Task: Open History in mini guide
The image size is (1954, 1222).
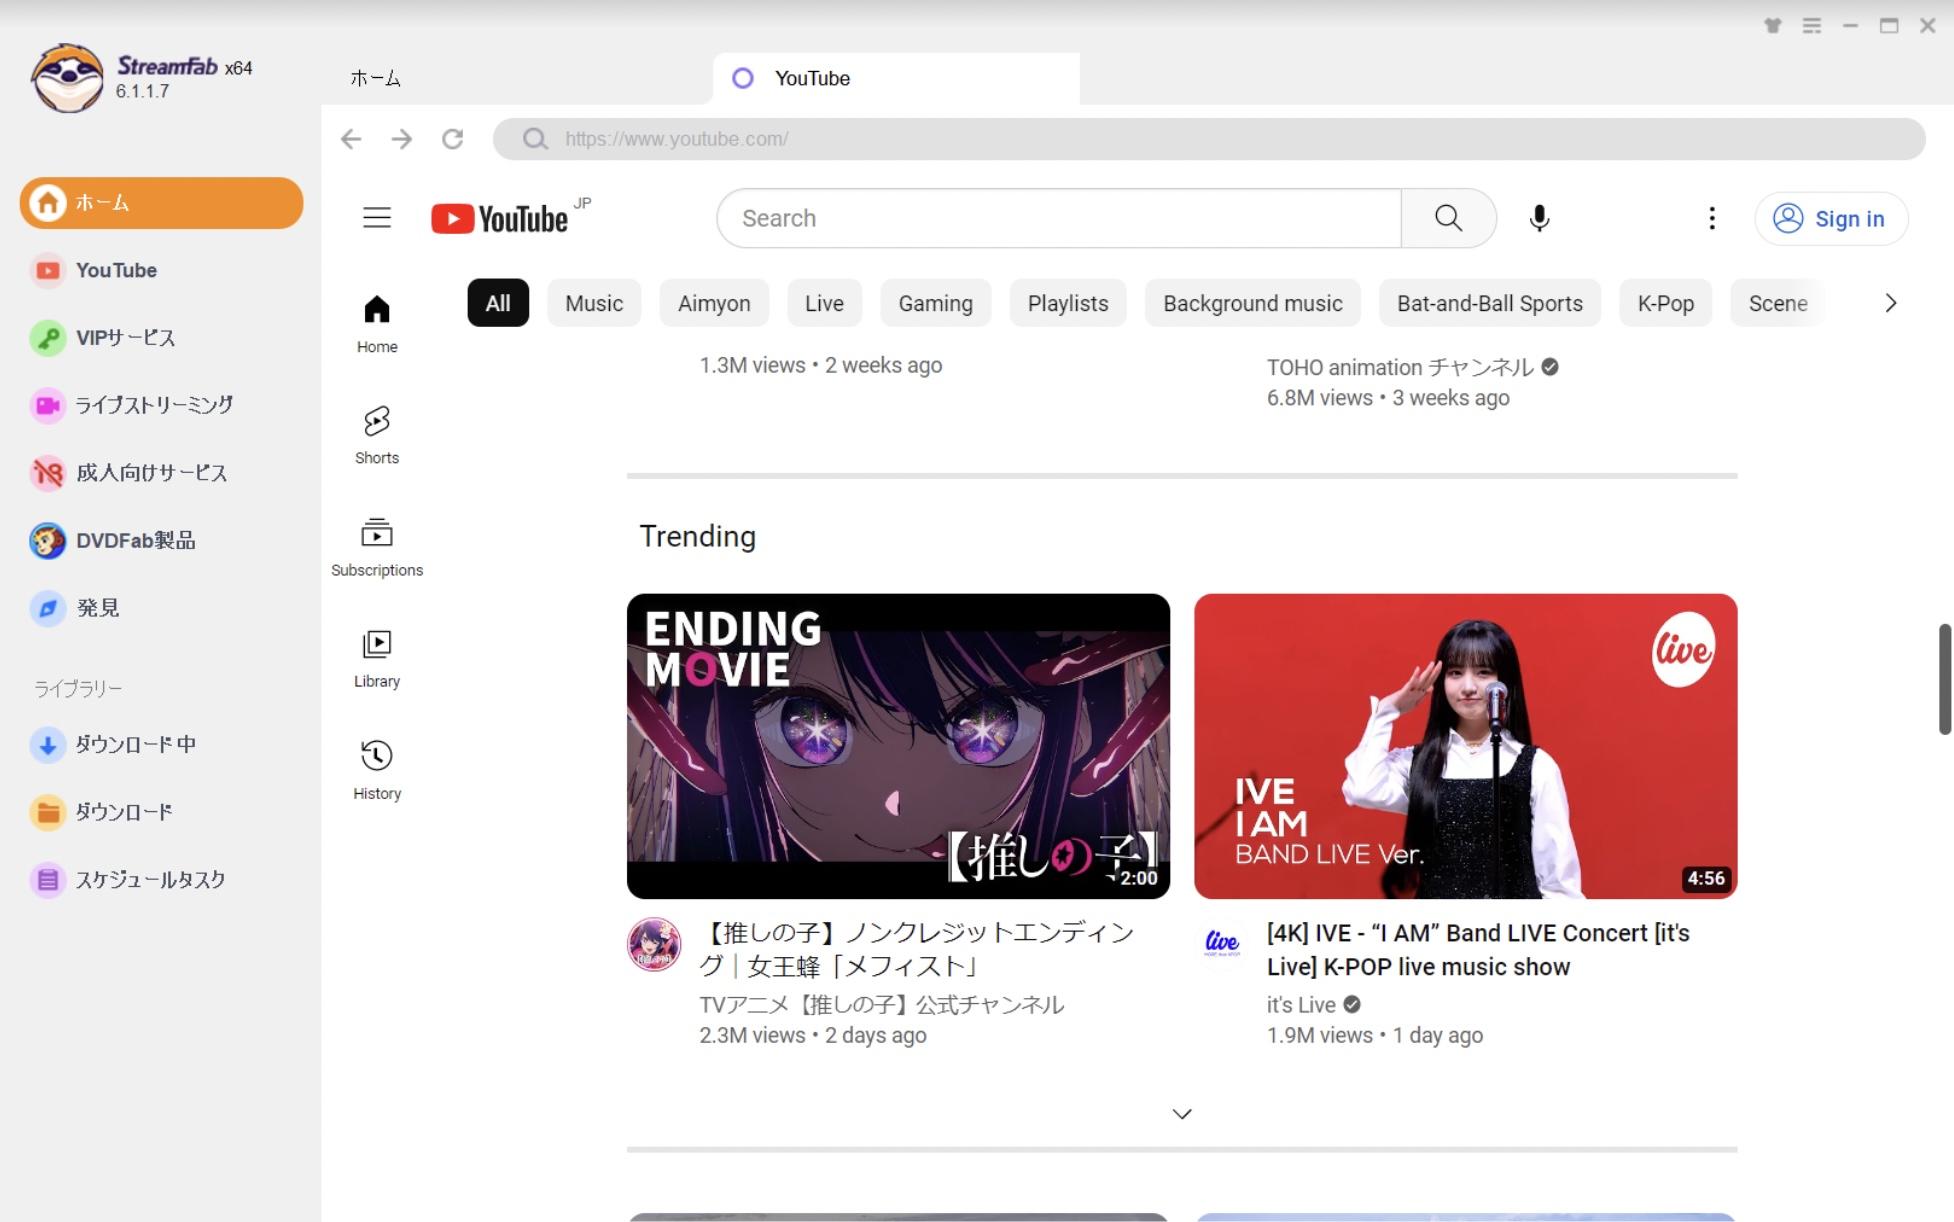Action: click(377, 771)
